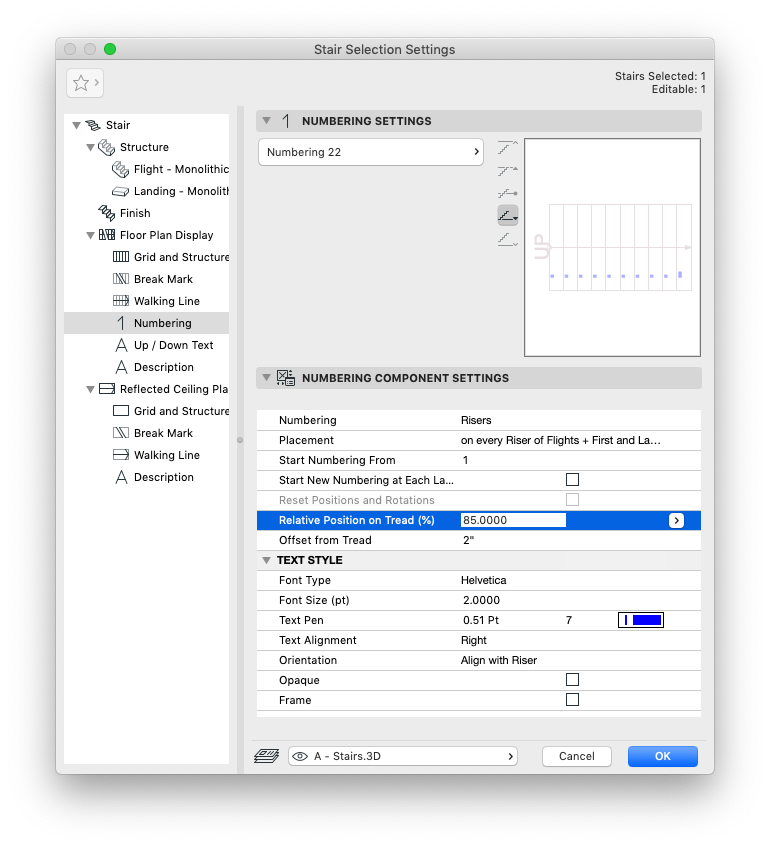Viewport: 770px width, 848px height.
Task: Click Start Numbering From value 1
Action: pos(466,460)
